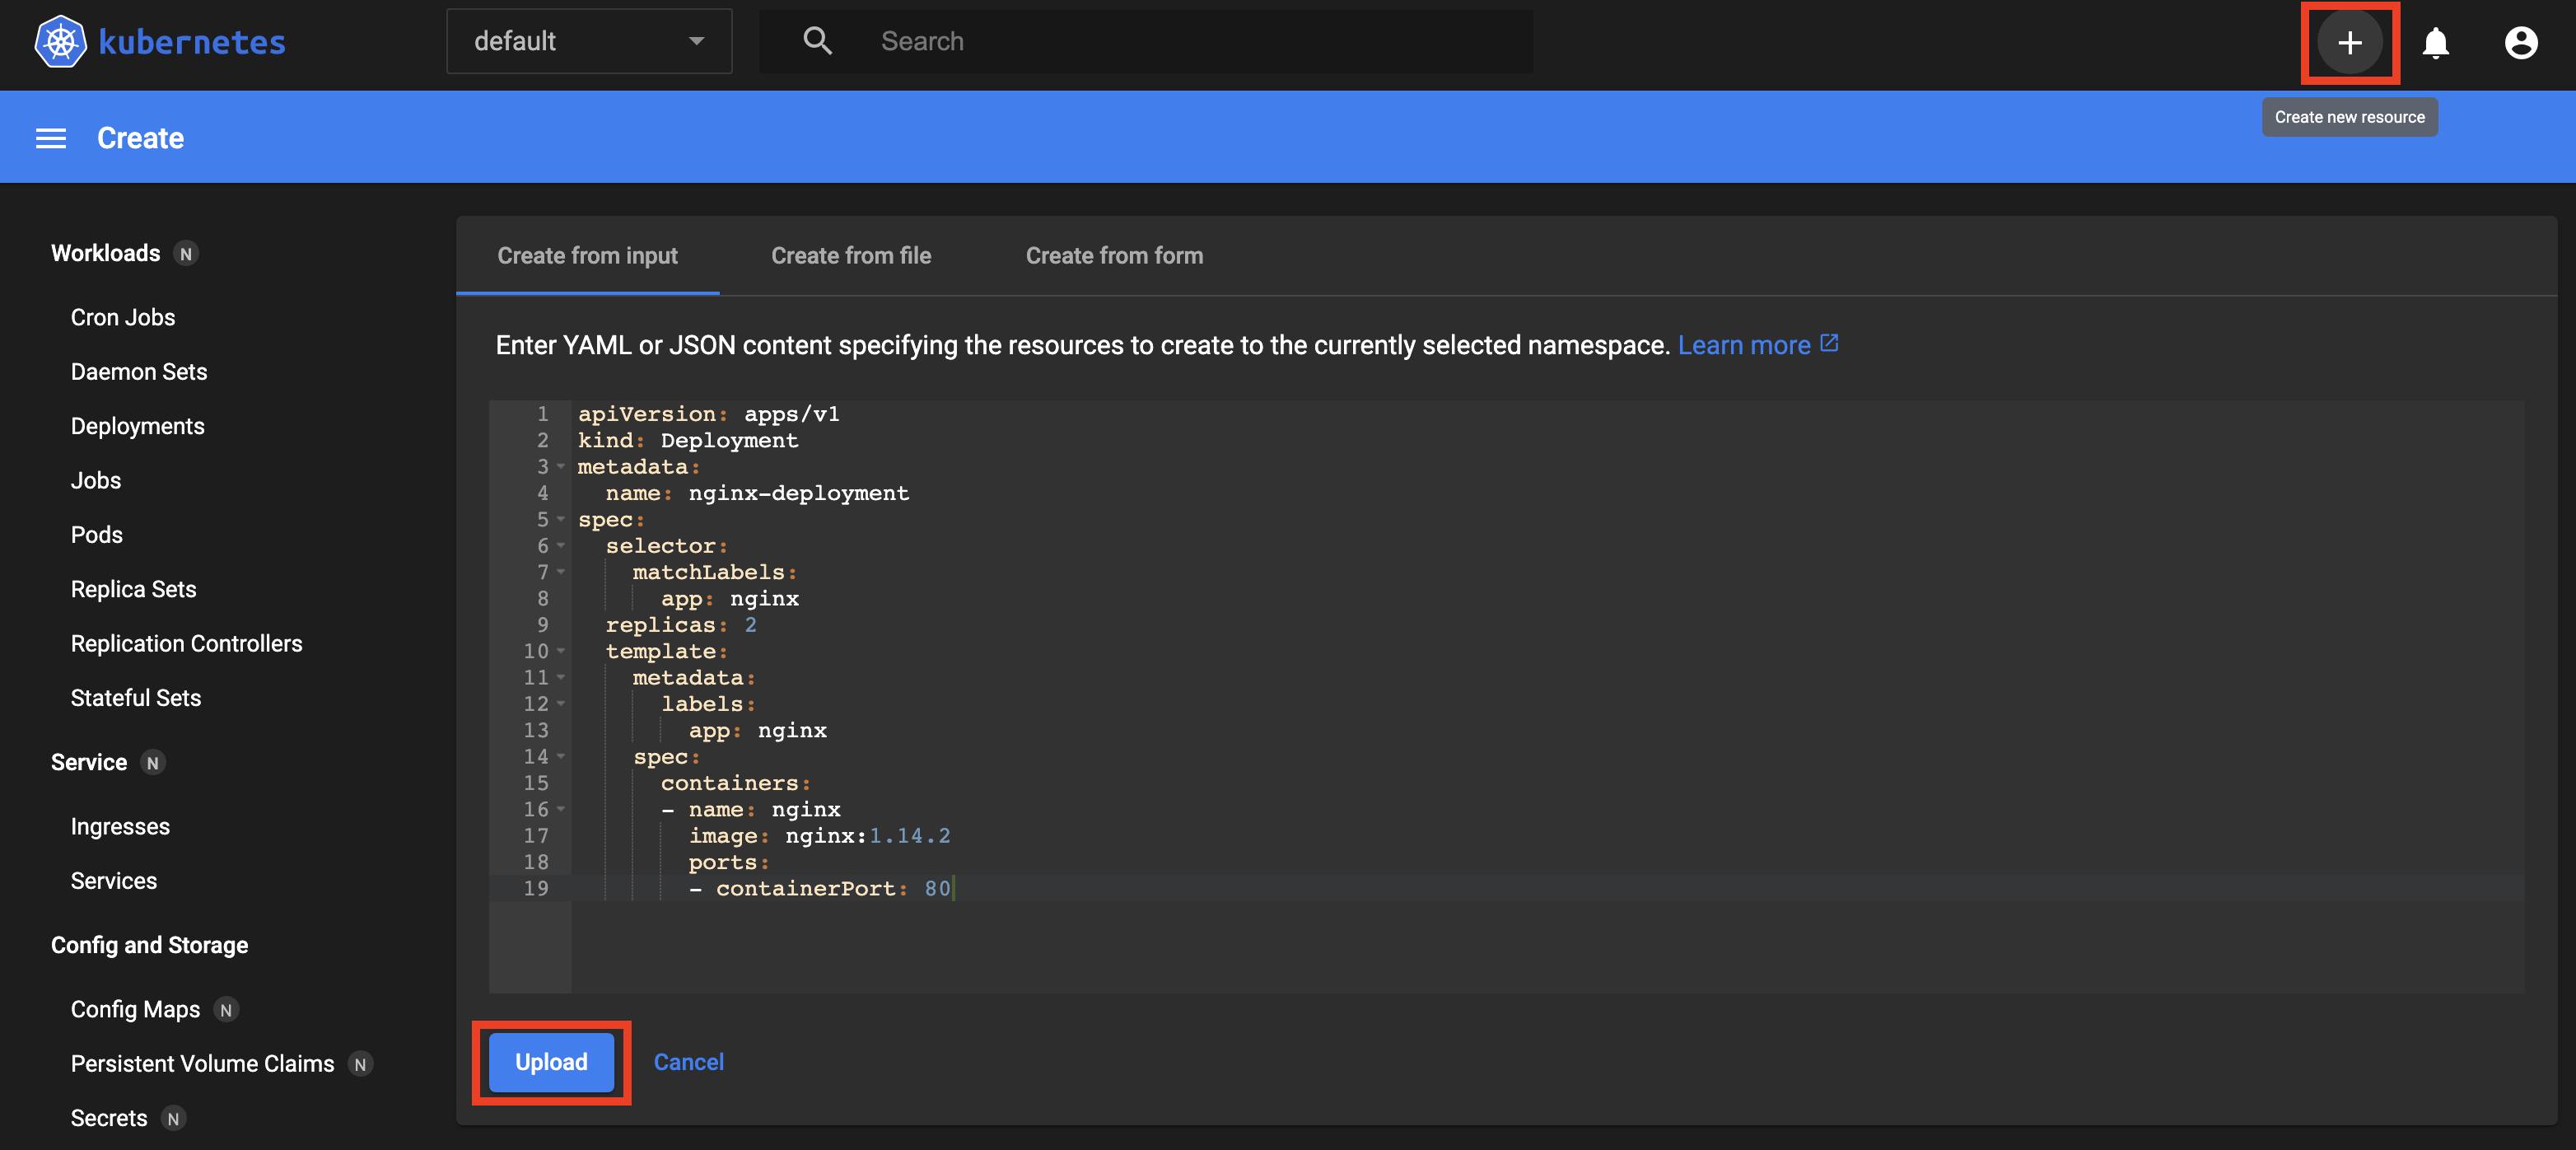The width and height of the screenshot is (2576, 1150).
Task: Click the Upload button
Action: tap(551, 1062)
